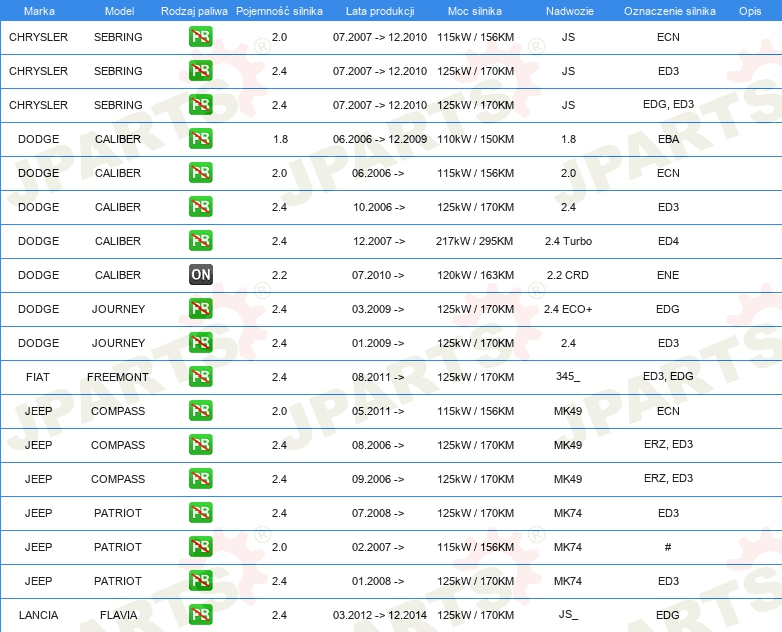The image size is (782, 632).
Task: Click the petrol icon in the Journey 2.4 ECO+ row
Action: 200,308
